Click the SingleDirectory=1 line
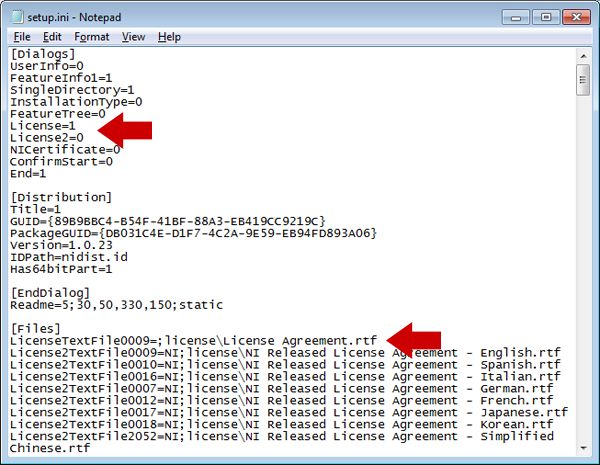Viewport: 600px width, 465px height. point(72,90)
